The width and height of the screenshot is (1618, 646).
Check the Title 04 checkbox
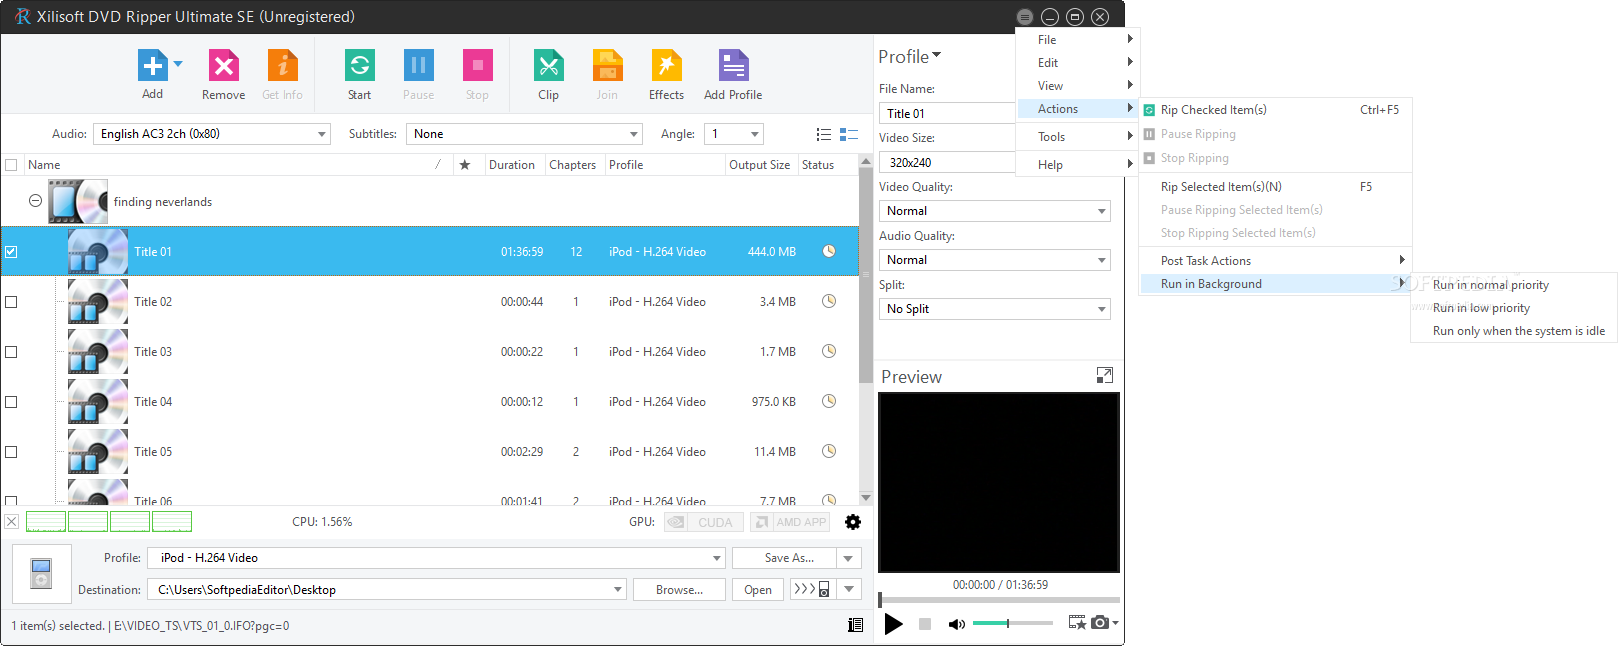(11, 402)
